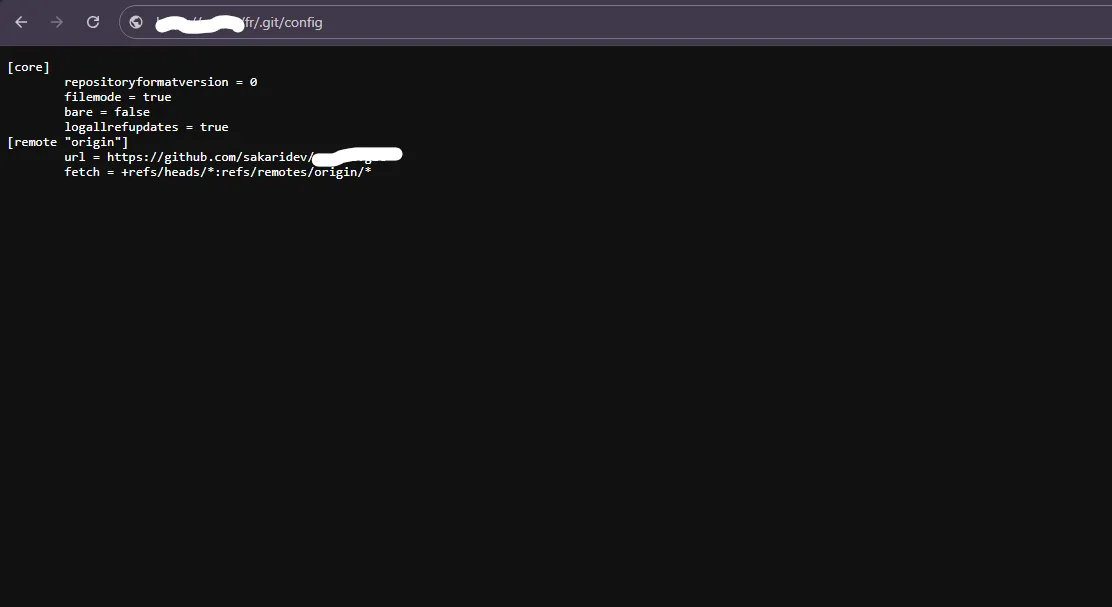Click the url key under remote origin
Screen dimensions: 1112x607
coord(74,157)
